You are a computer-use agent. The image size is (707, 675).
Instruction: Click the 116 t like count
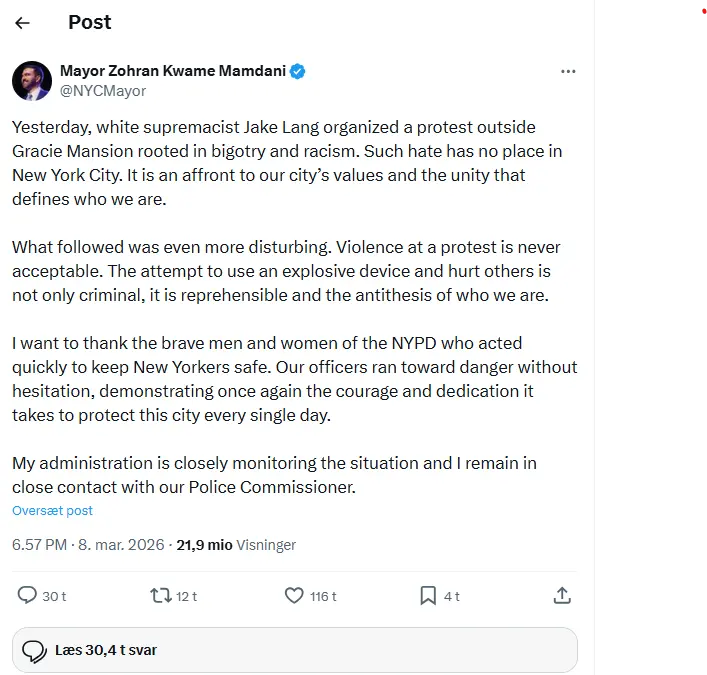coord(323,596)
